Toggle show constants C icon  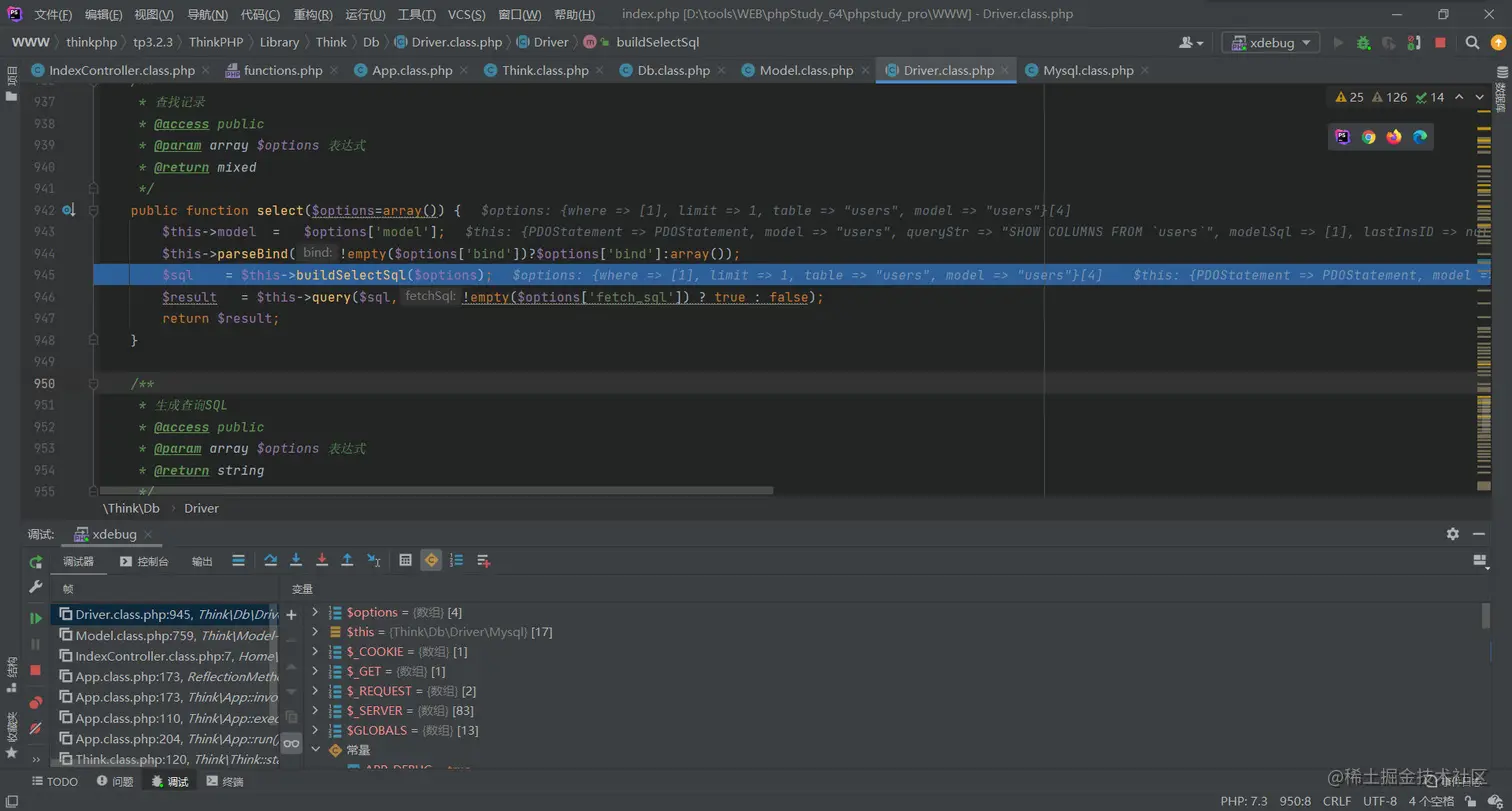coord(431,560)
